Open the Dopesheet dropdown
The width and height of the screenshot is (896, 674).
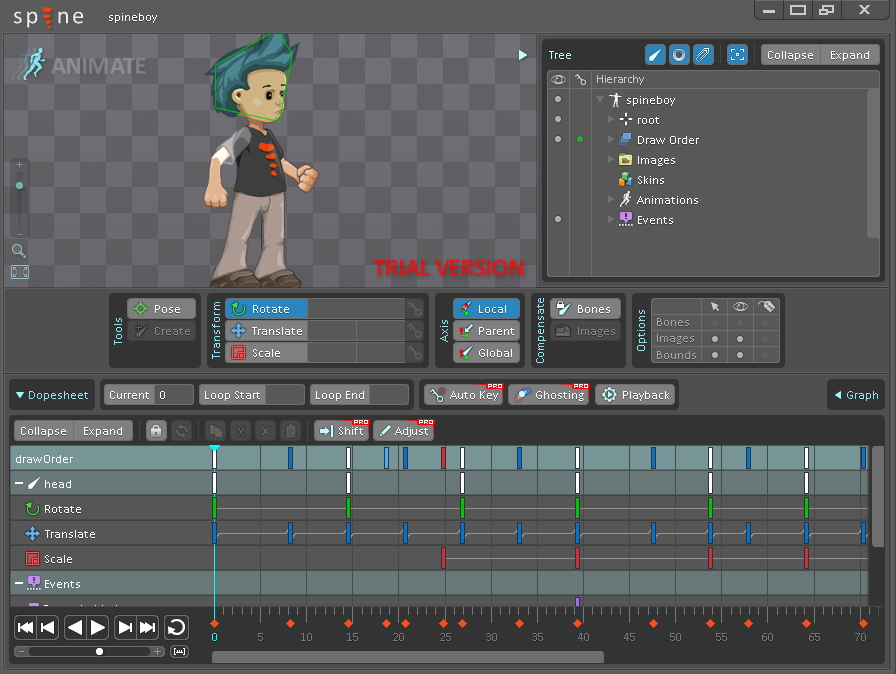(x=52, y=395)
